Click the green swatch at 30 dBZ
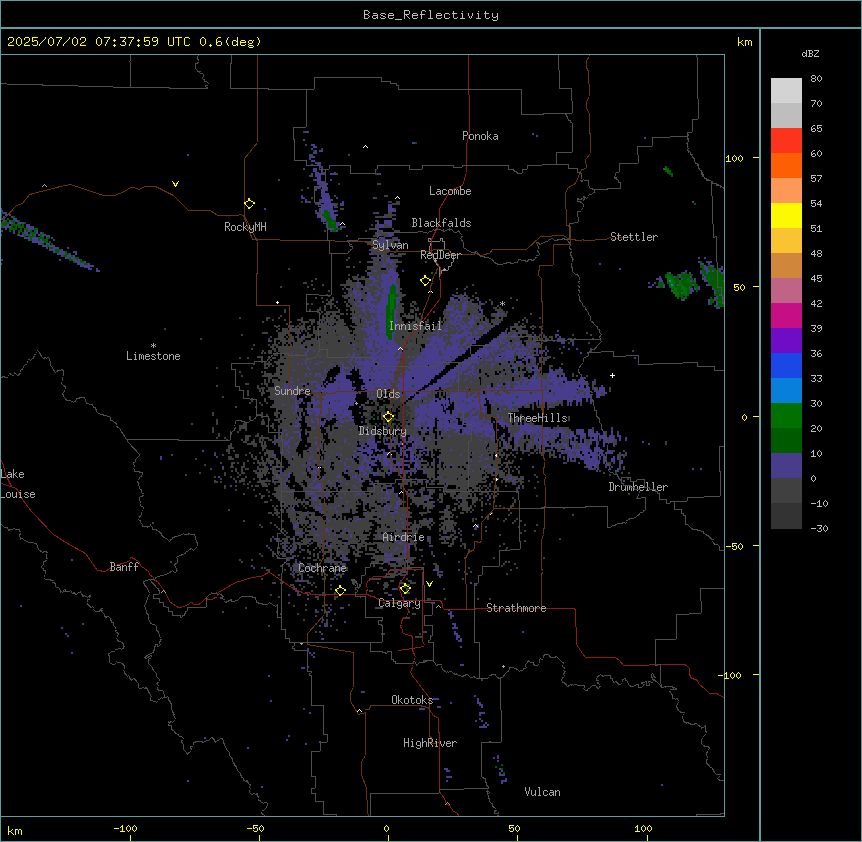Image resolution: width=862 pixels, height=842 pixels. 786,416
